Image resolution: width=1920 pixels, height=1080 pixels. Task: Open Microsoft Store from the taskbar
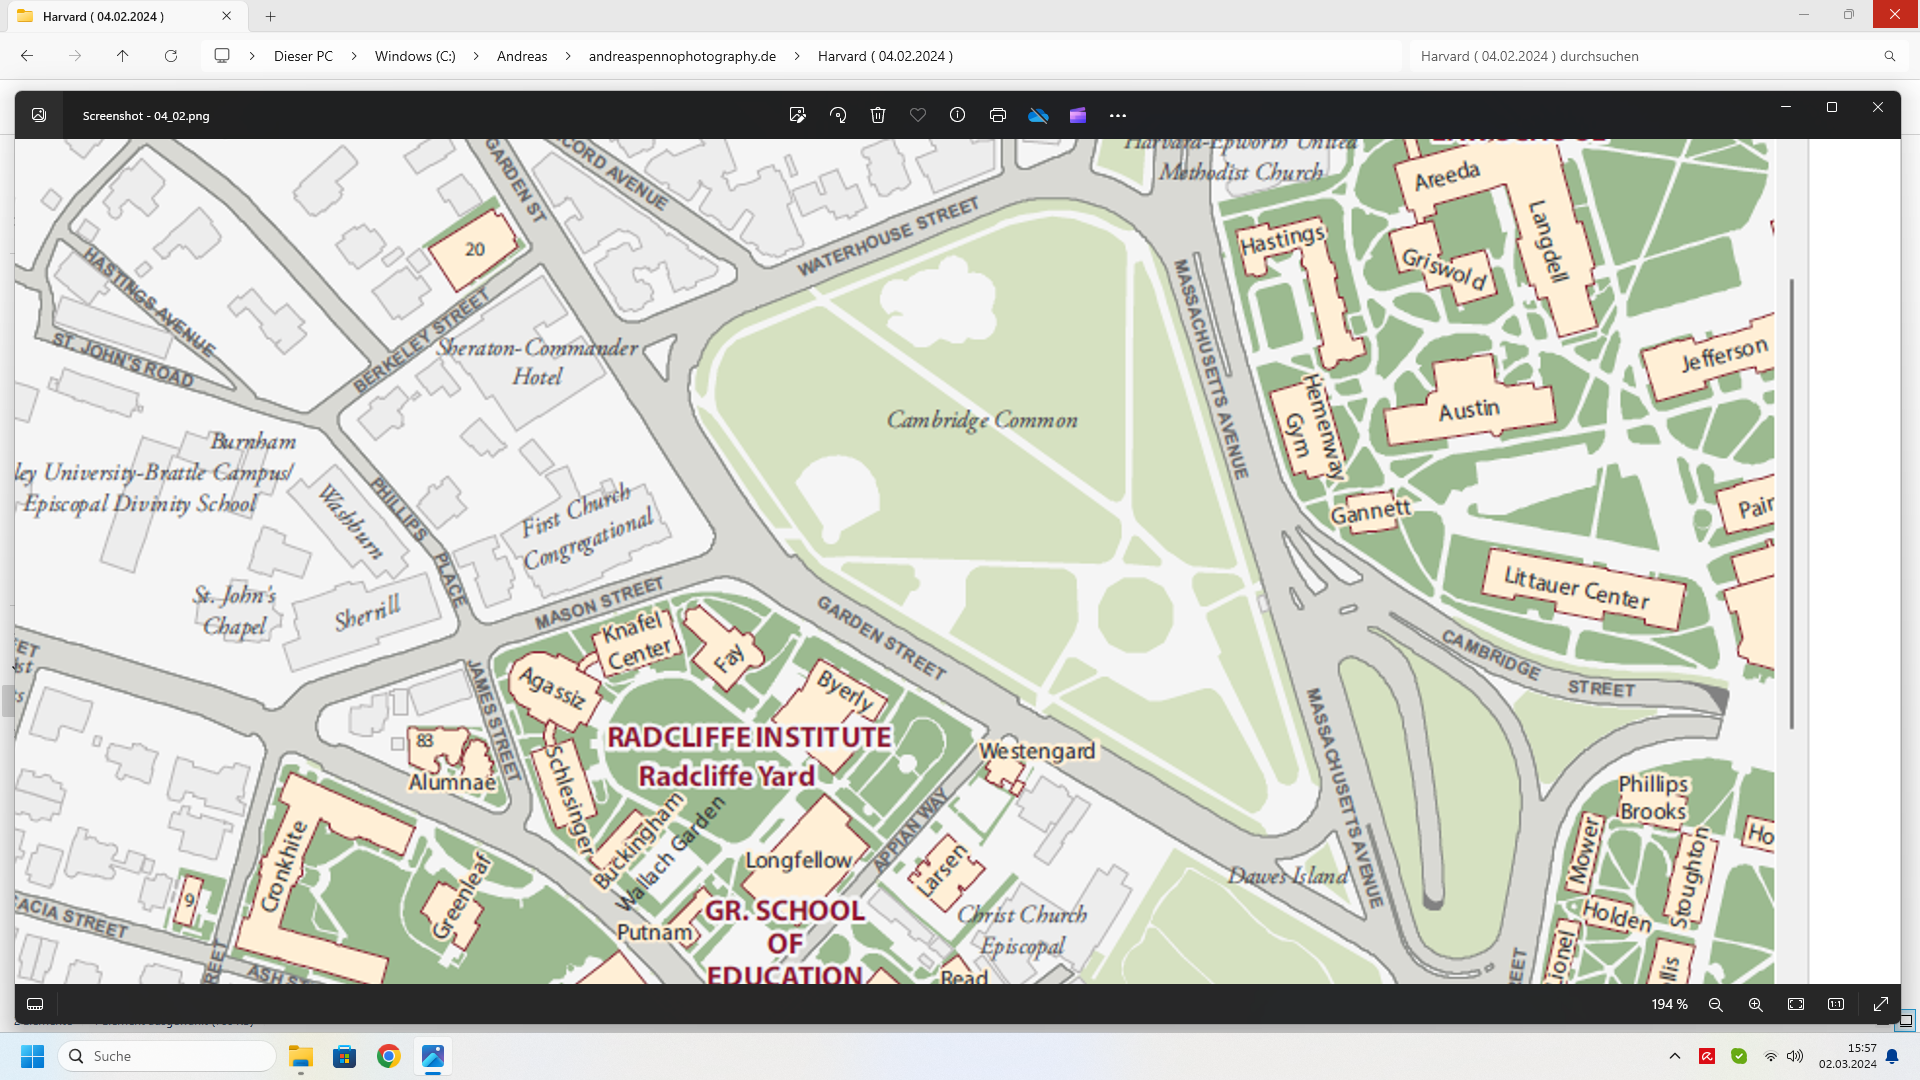point(345,1056)
